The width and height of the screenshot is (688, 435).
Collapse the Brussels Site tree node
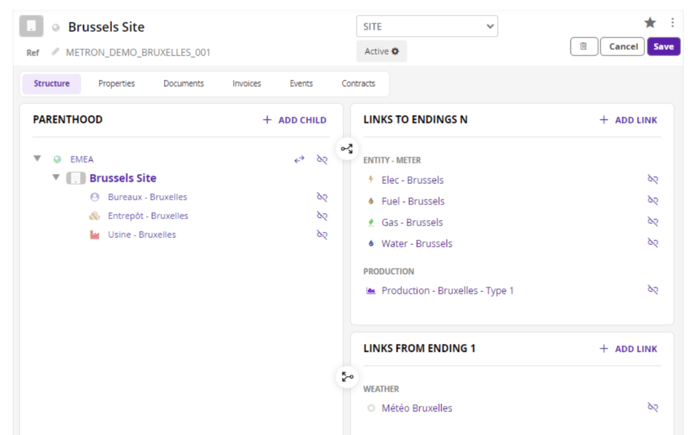pos(57,178)
